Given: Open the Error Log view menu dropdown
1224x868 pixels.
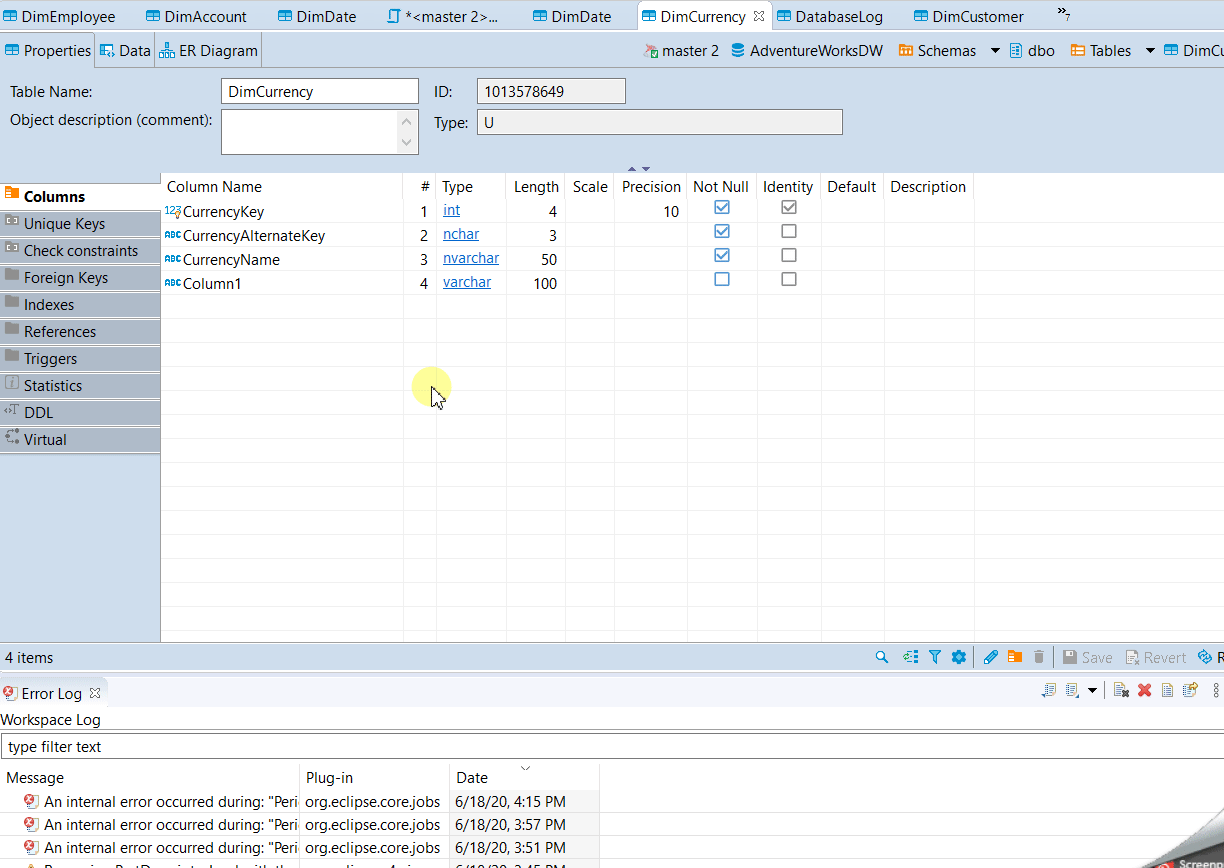Looking at the screenshot, I should click(x=1090, y=691).
